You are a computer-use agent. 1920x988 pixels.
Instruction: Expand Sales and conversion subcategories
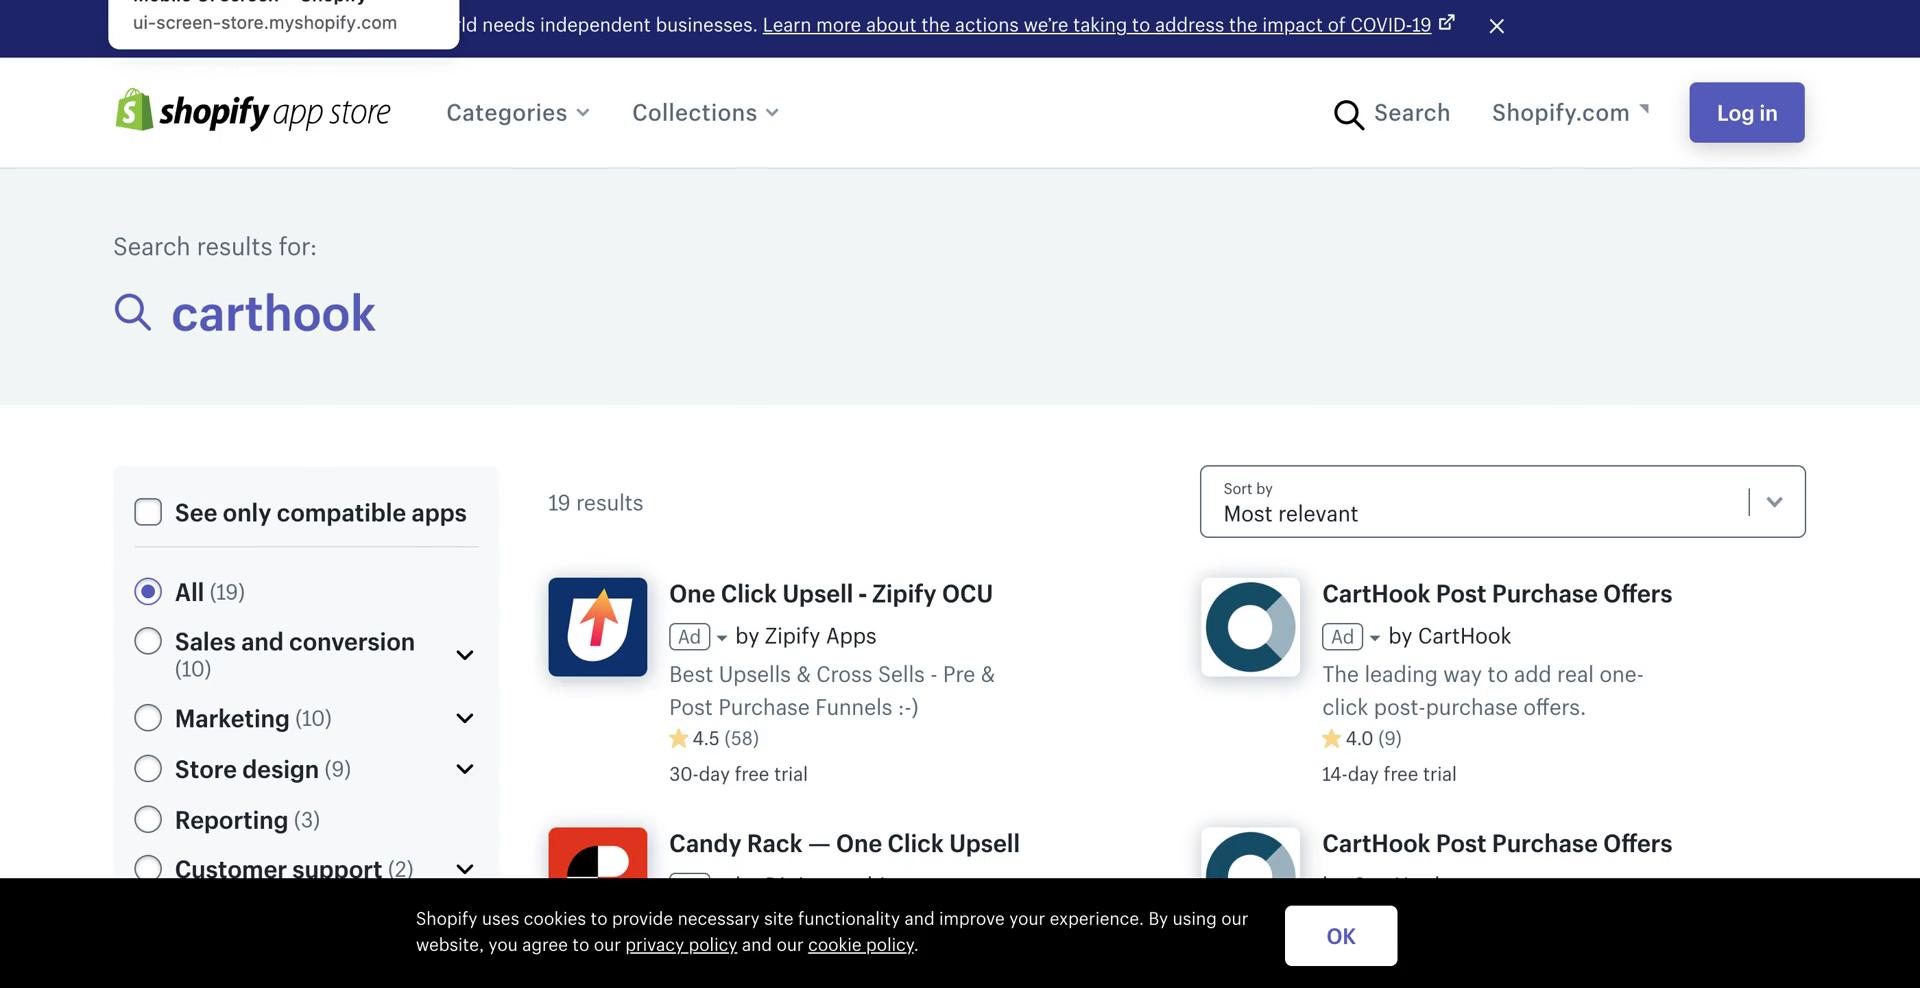click(x=465, y=655)
